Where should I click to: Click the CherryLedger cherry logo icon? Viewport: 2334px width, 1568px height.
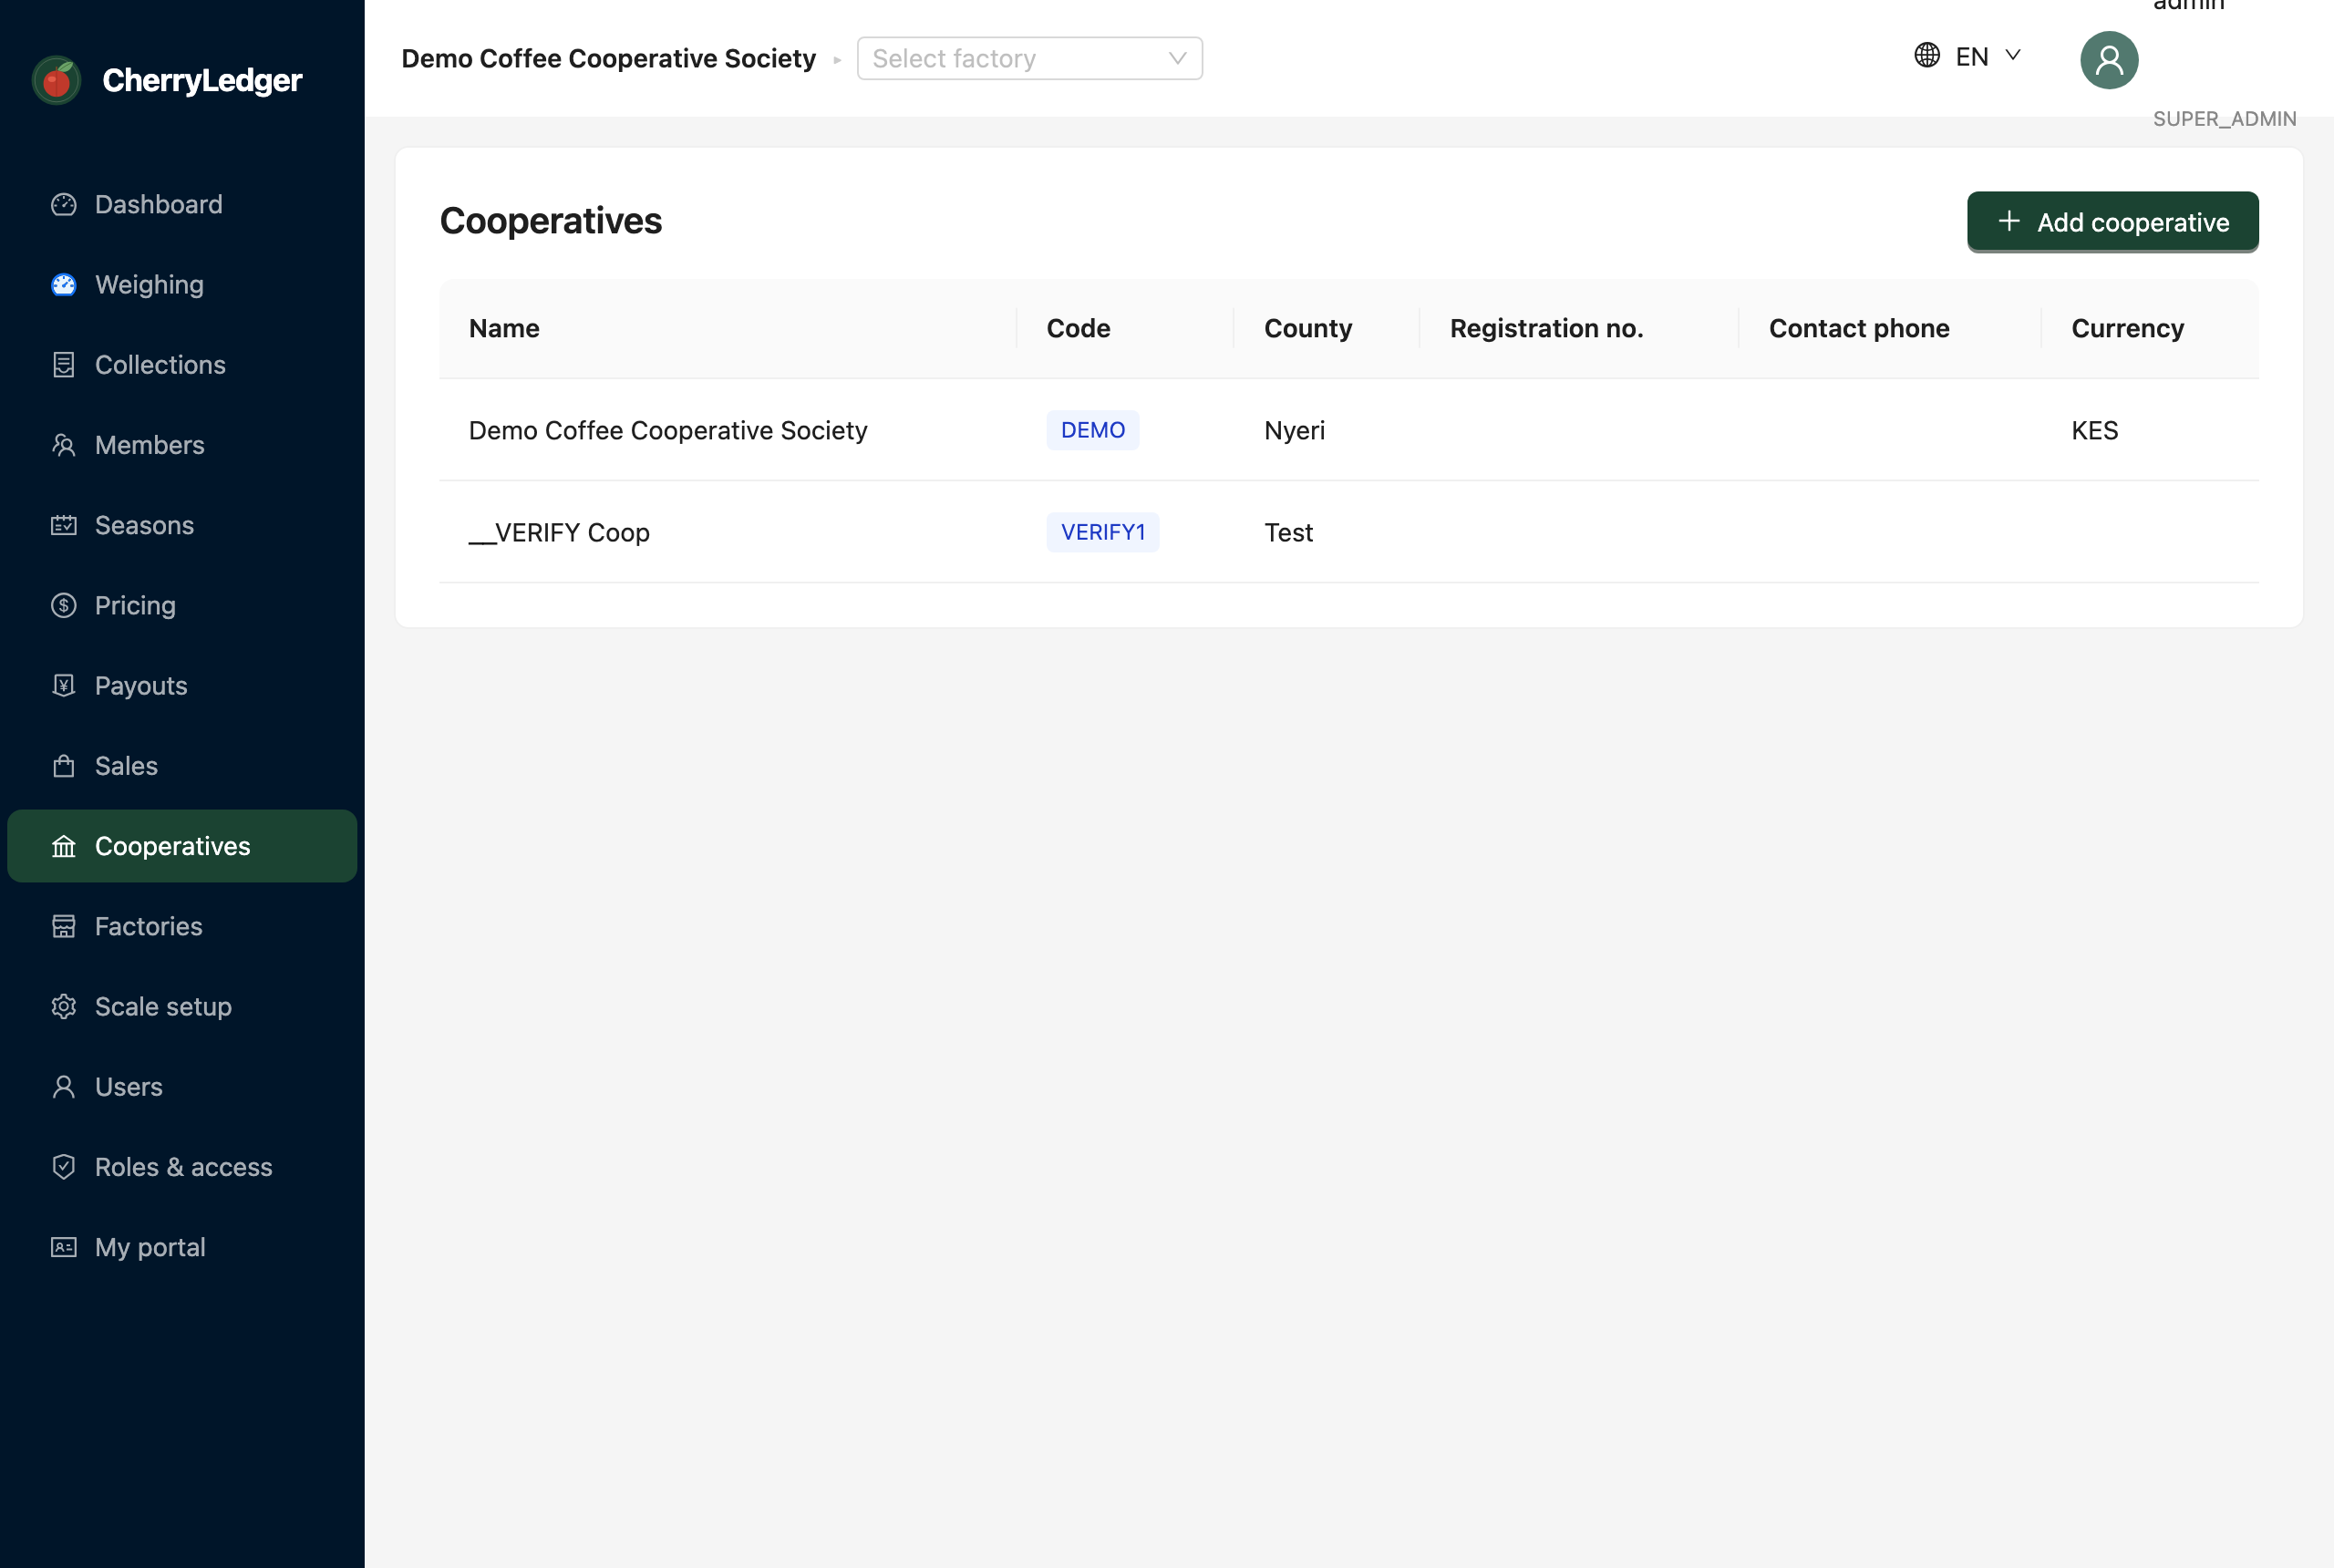57,80
